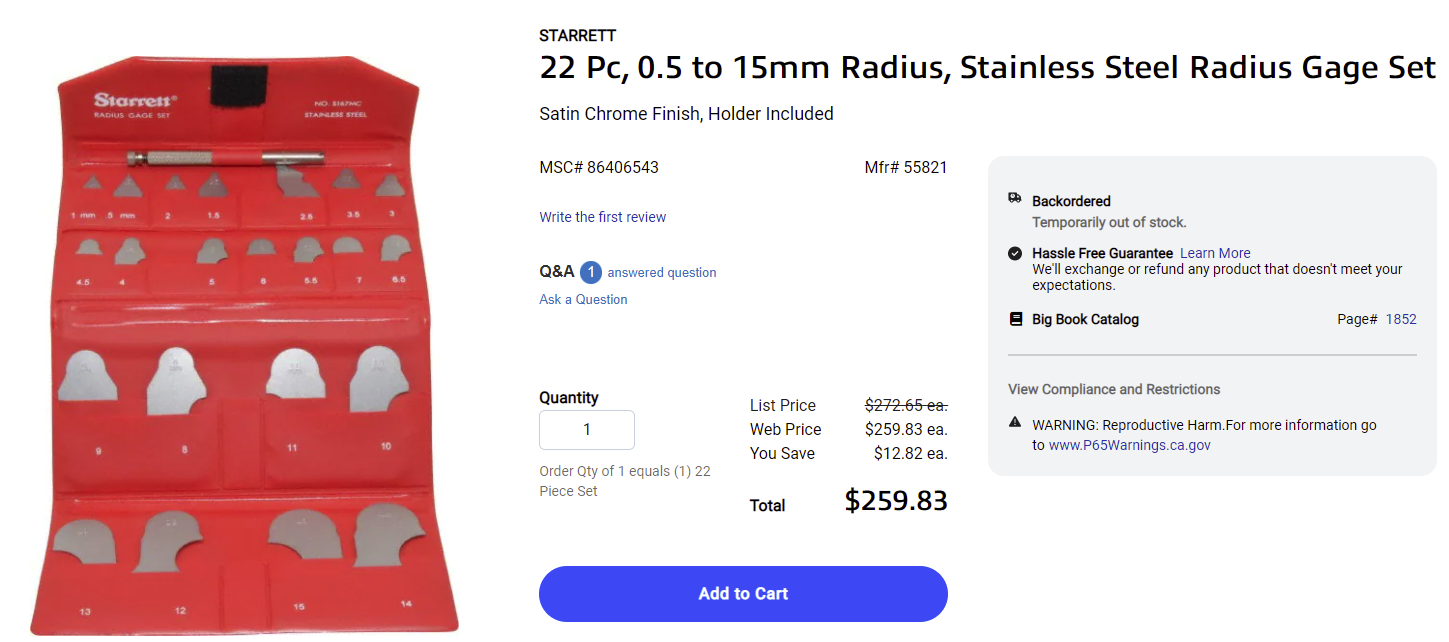The width and height of the screenshot is (1449, 642).
Task: Click the Big Book Catalog book icon
Action: (x=1015, y=319)
